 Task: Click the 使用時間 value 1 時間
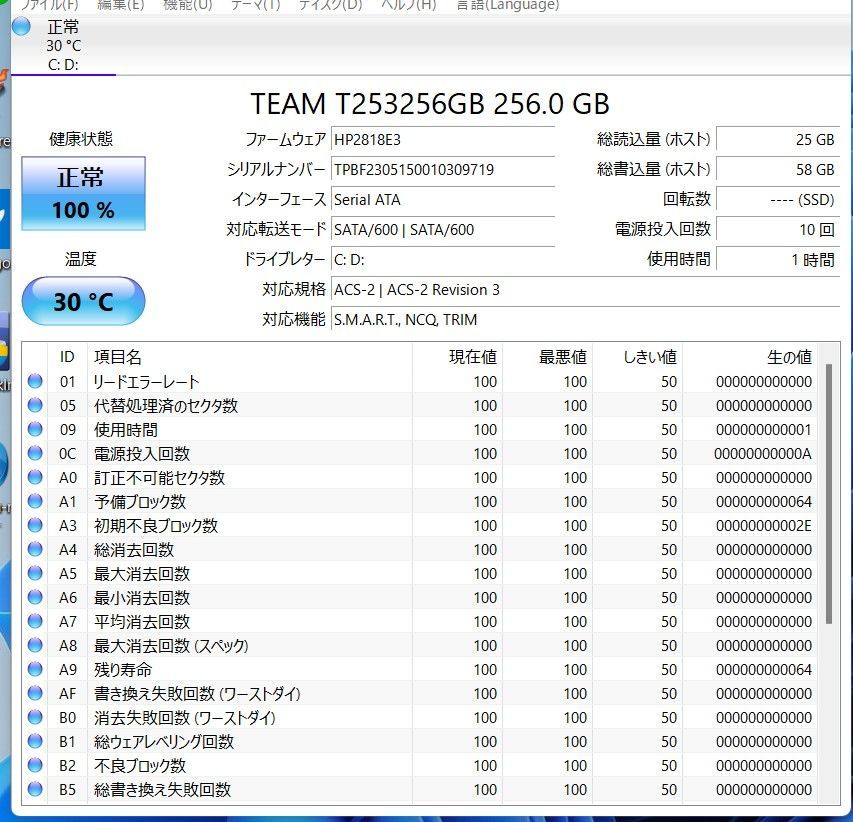[778, 259]
